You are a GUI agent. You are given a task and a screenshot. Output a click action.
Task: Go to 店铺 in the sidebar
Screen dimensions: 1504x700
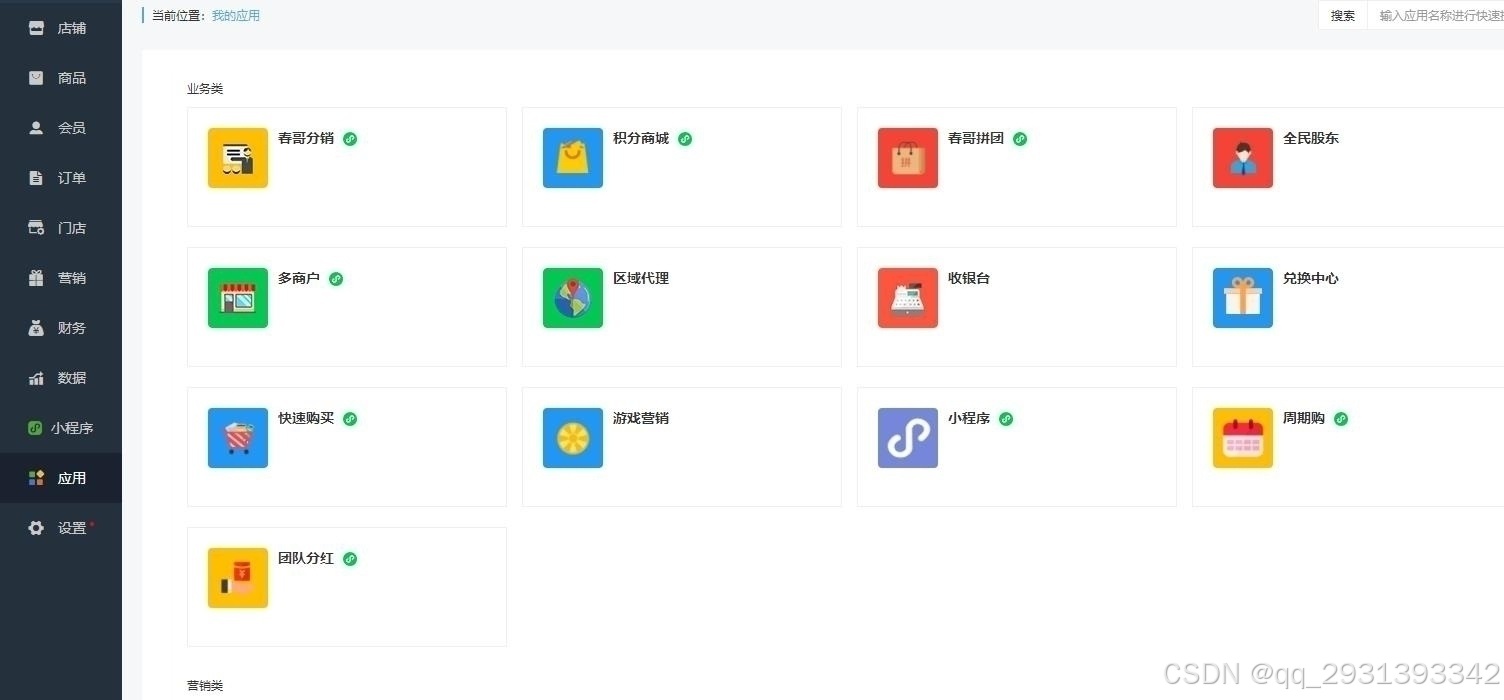60,28
